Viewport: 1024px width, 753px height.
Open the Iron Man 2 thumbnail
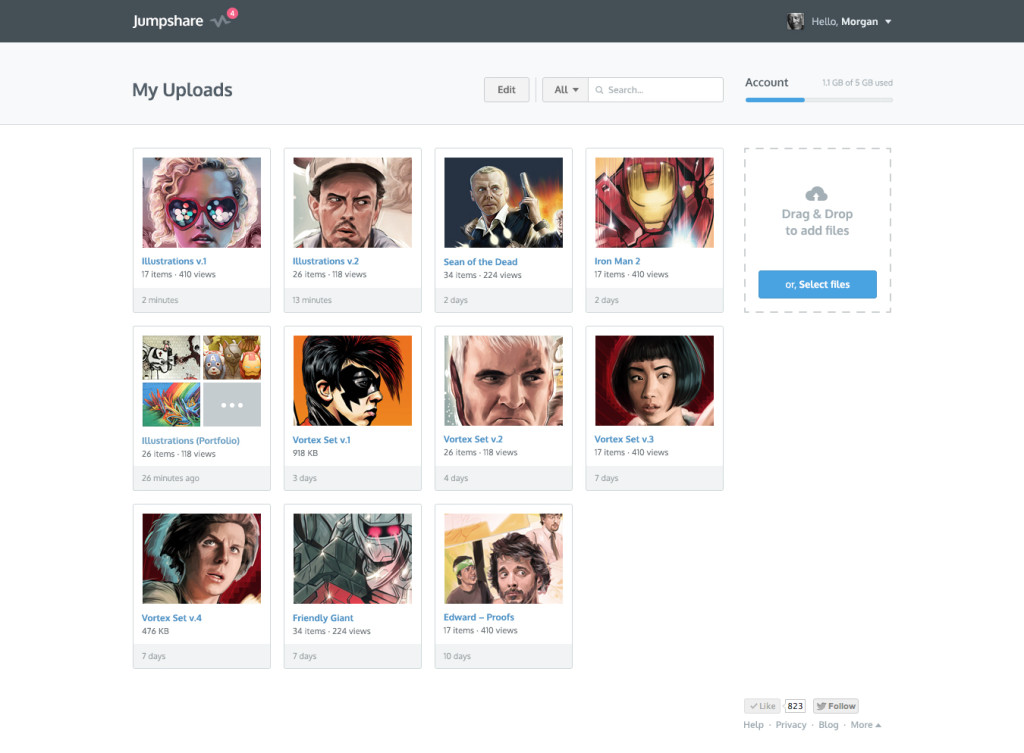tap(654, 200)
